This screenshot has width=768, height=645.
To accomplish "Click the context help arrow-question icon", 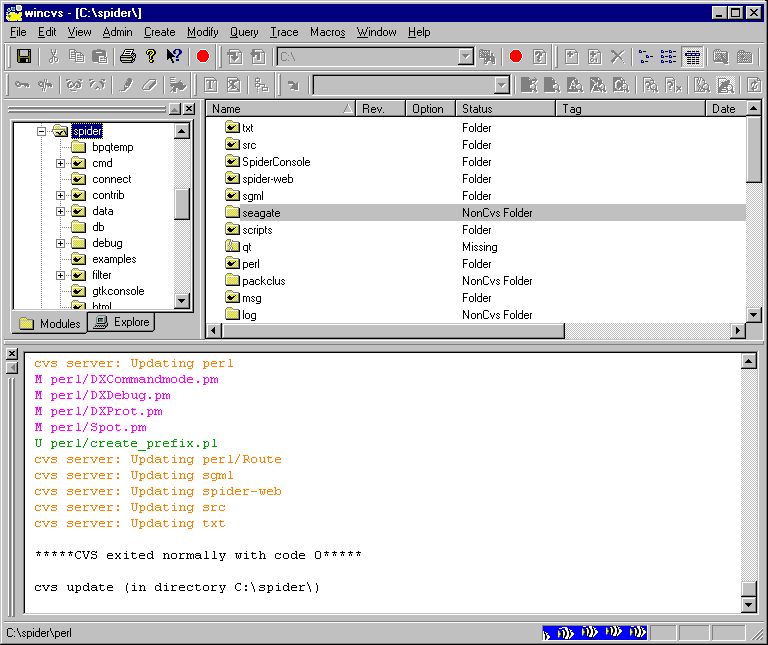I will (174, 57).
